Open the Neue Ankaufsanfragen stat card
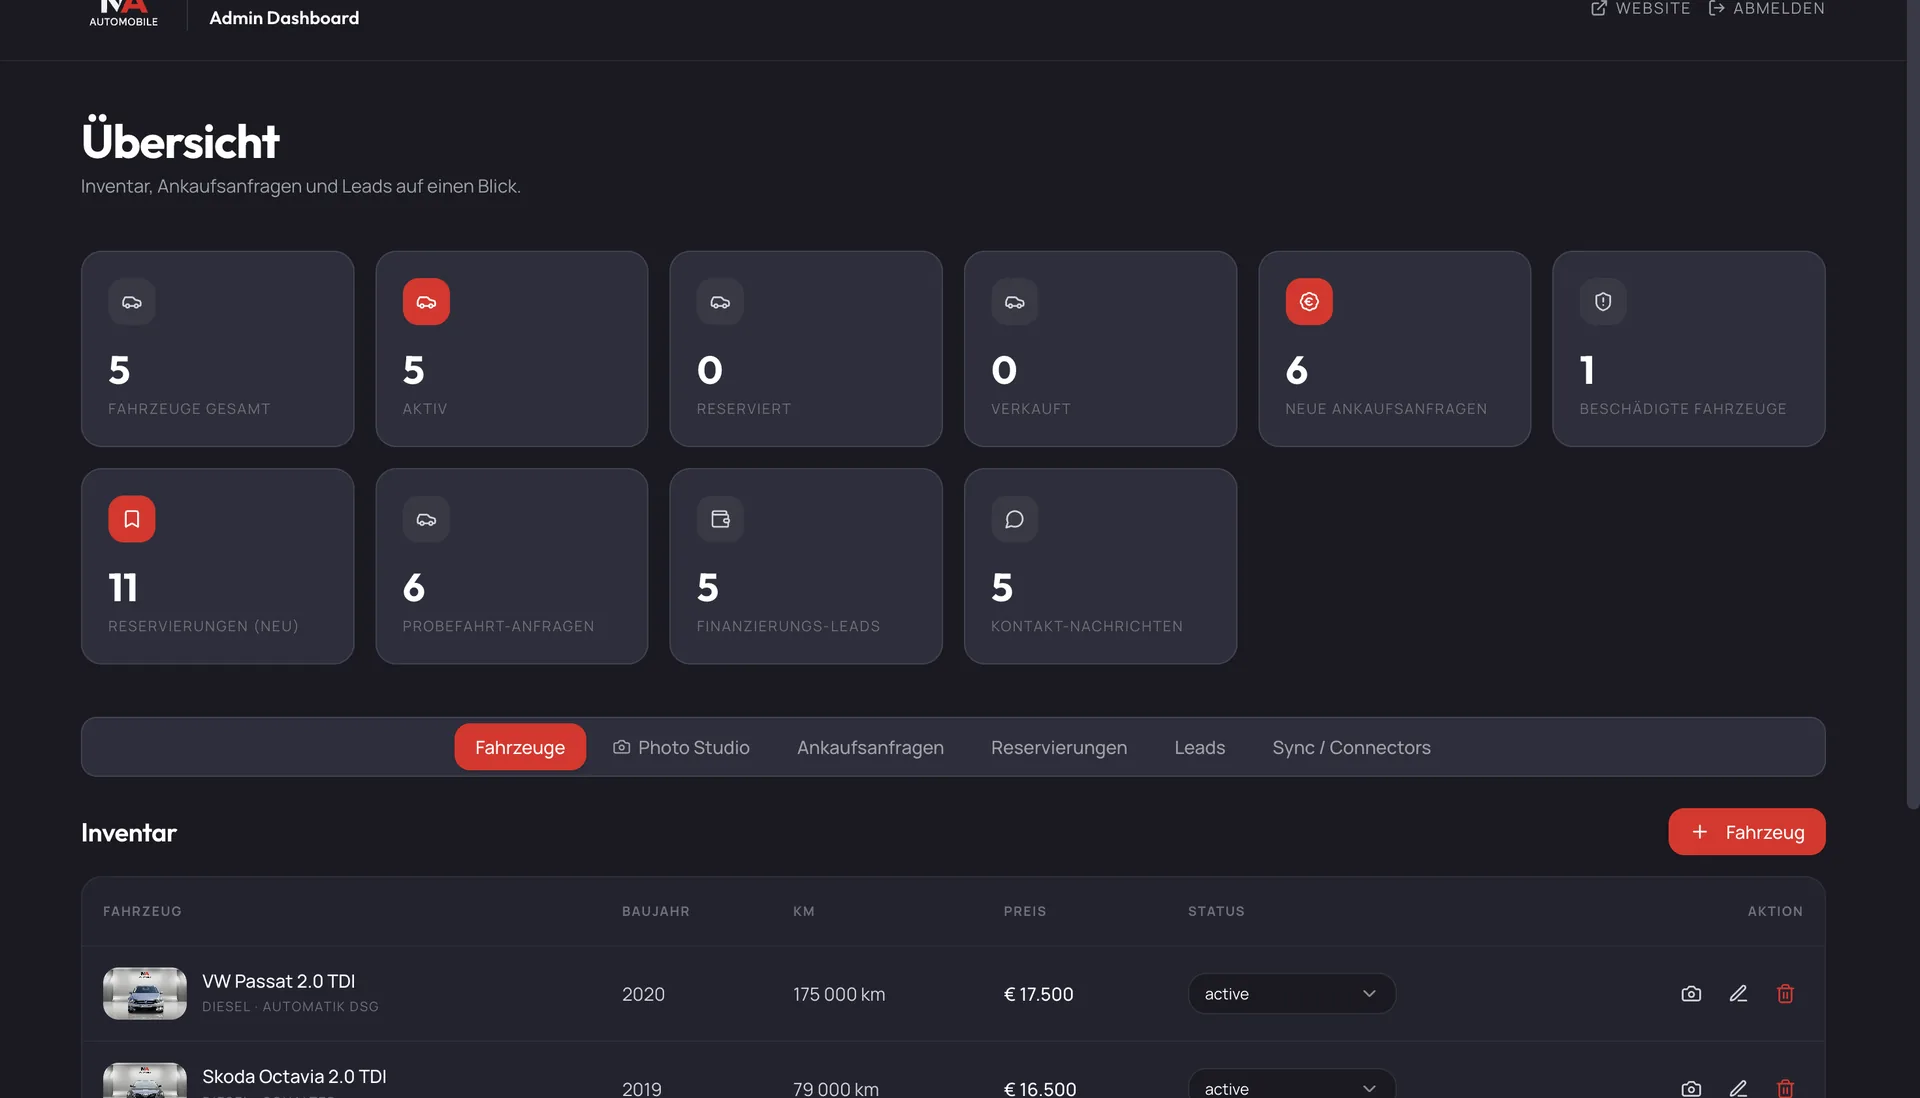The width and height of the screenshot is (1920, 1098). (1394, 349)
